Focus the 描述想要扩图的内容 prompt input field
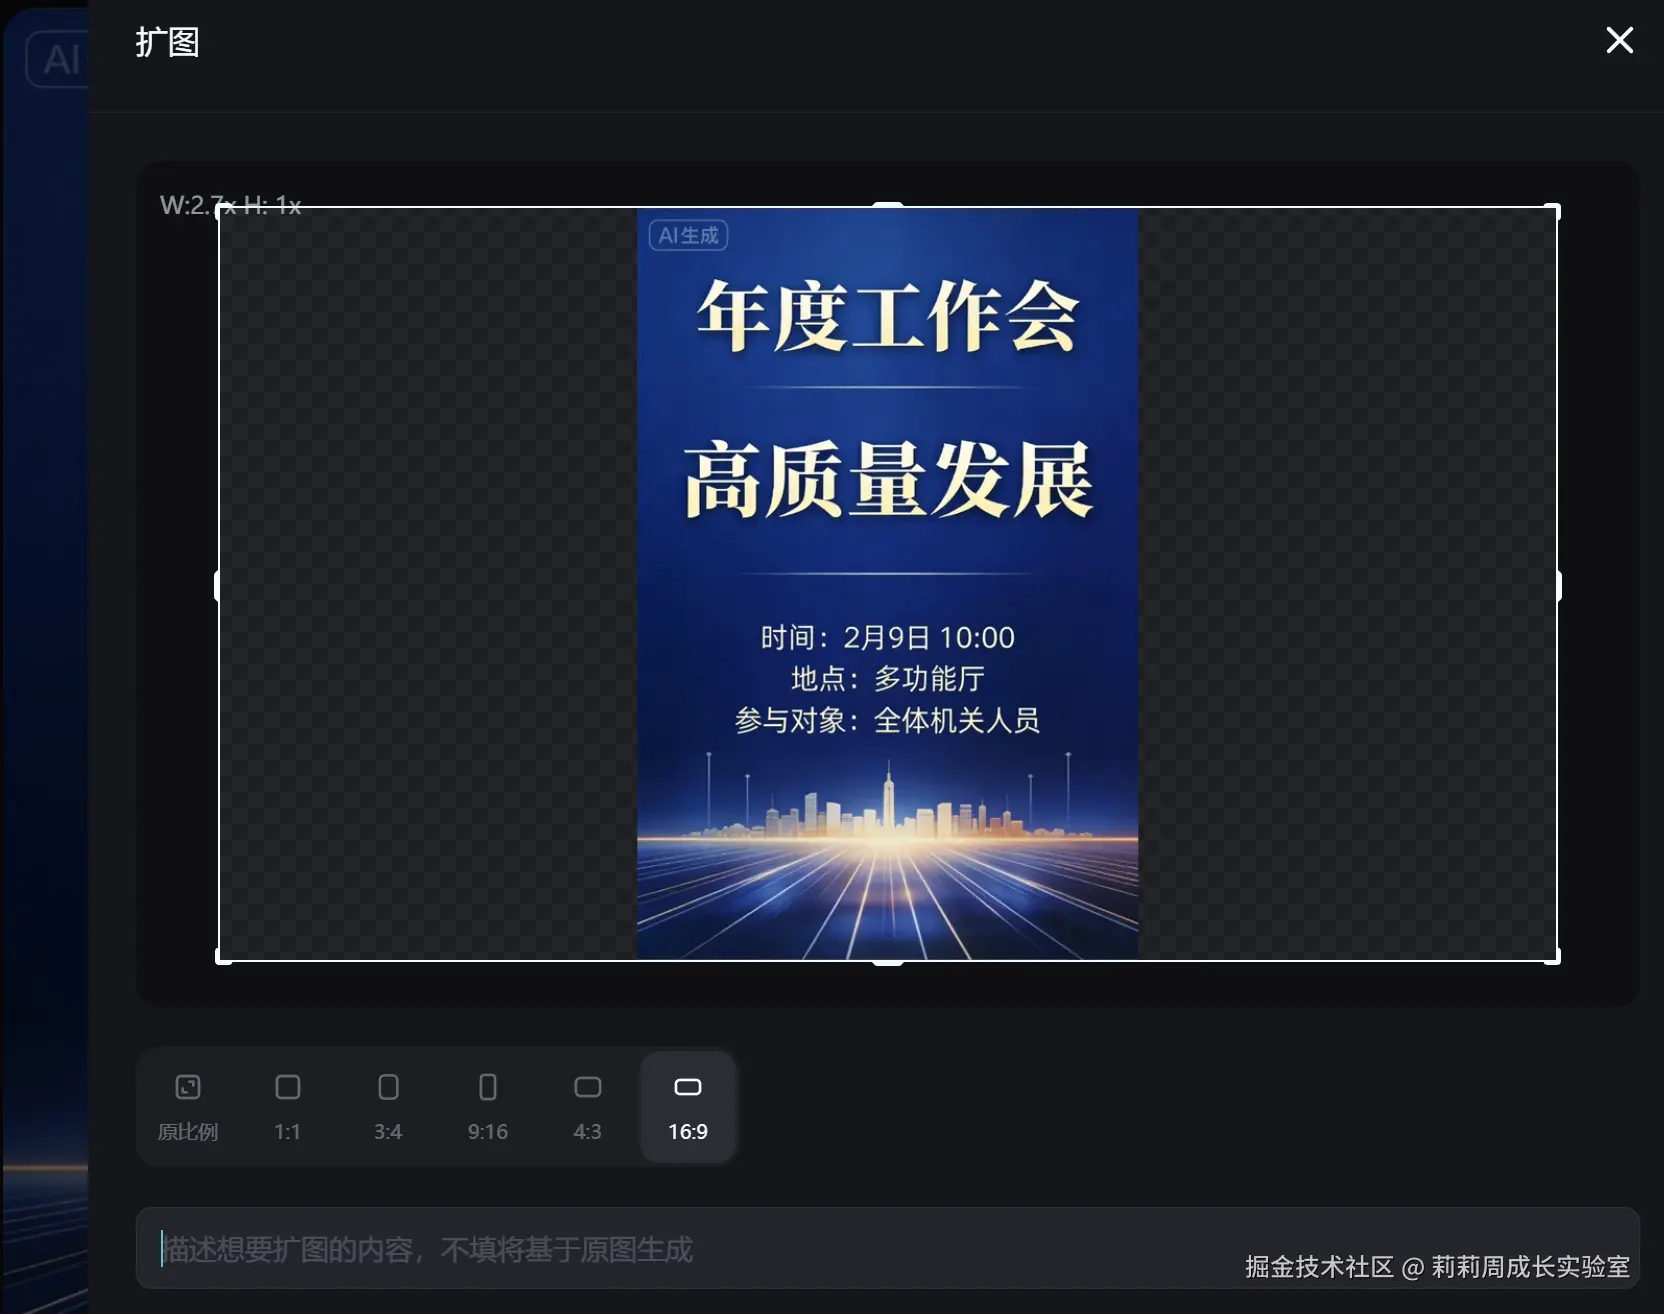 (x=888, y=1248)
